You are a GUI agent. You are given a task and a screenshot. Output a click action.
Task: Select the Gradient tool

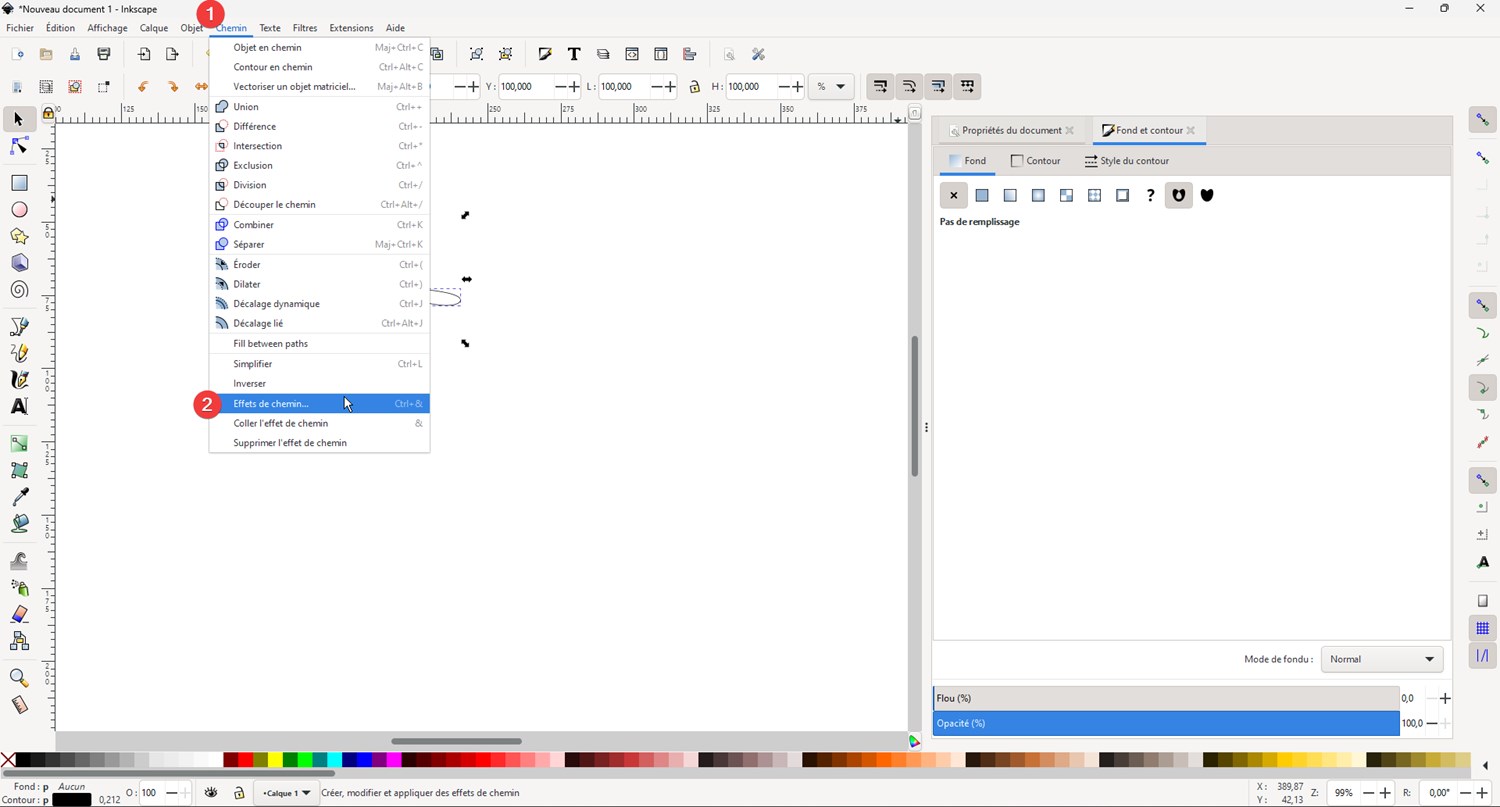(x=18, y=443)
